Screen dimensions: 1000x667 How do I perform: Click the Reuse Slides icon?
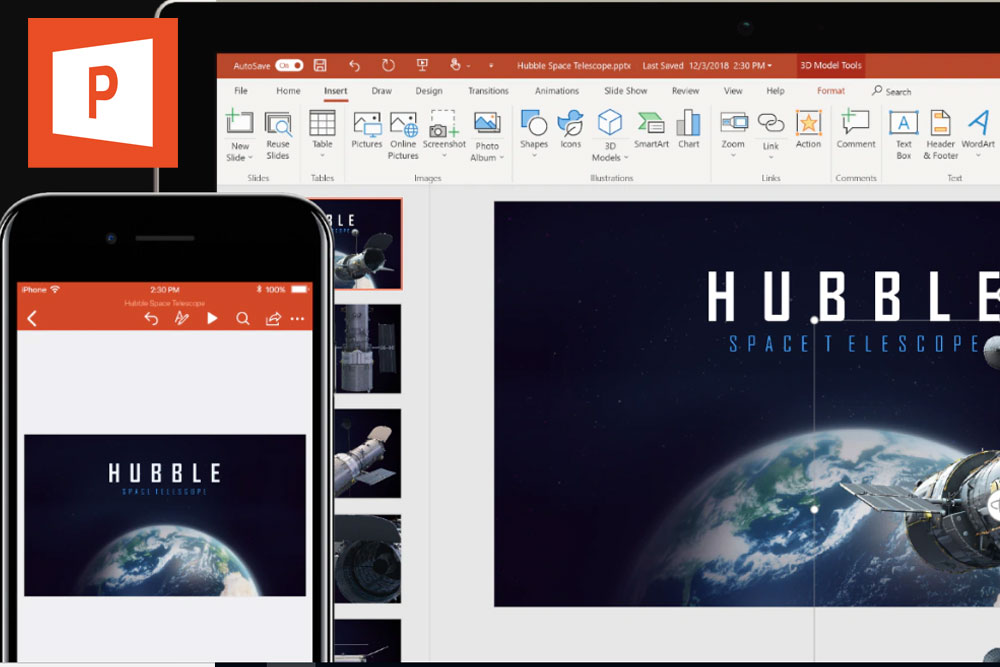(278, 124)
